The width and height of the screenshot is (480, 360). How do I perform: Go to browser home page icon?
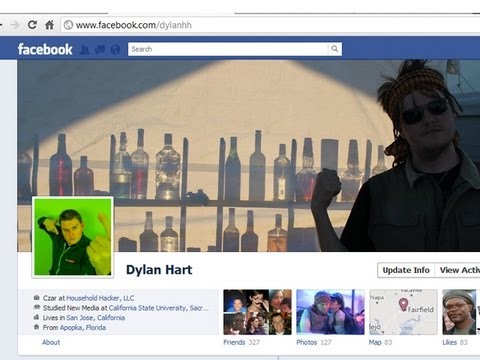pos(49,25)
